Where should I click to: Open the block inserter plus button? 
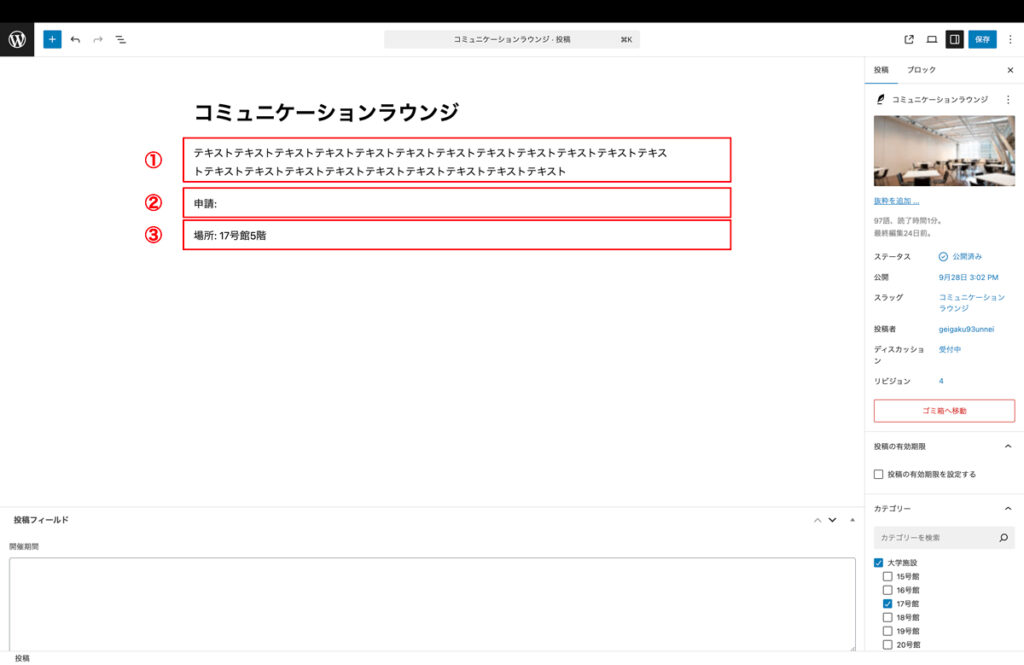(52, 39)
